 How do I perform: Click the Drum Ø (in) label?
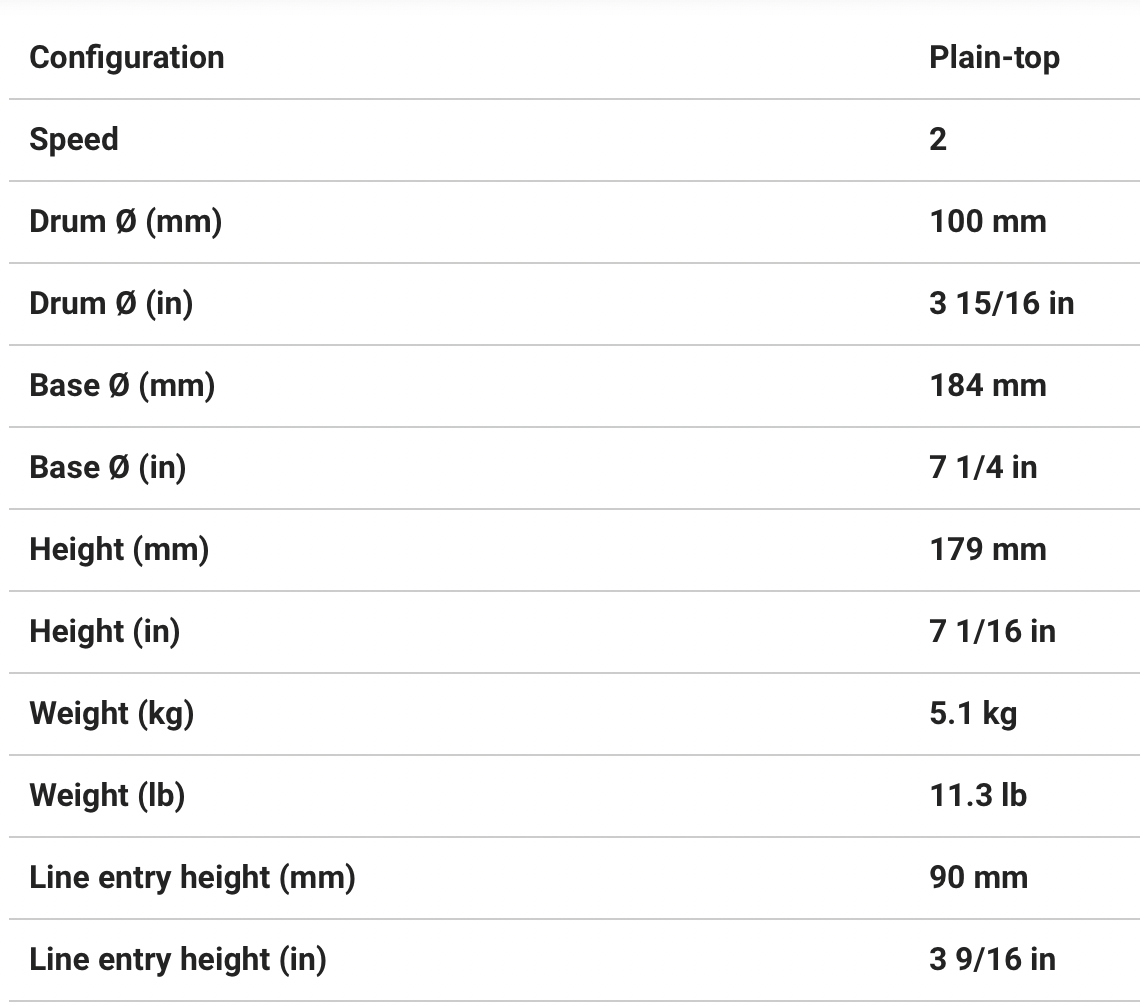click(111, 304)
